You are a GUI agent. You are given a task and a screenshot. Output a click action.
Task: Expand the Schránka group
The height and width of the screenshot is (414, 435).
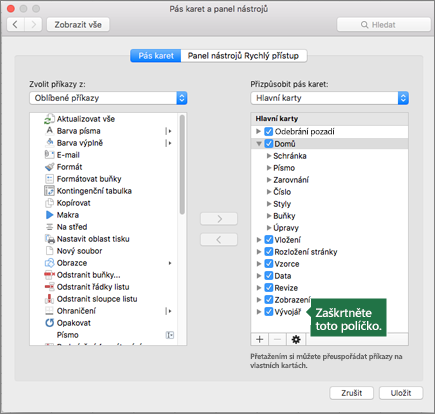point(269,156)
